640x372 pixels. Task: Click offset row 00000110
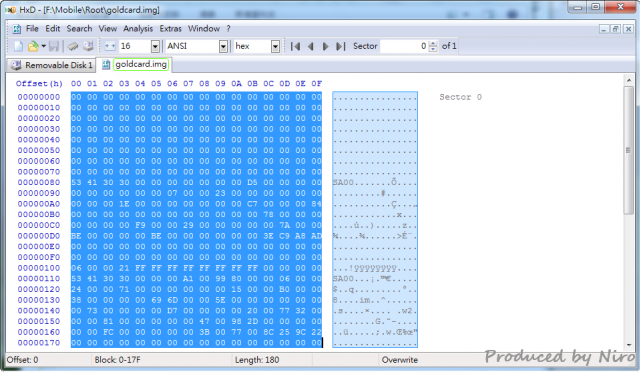click(39, 279)
